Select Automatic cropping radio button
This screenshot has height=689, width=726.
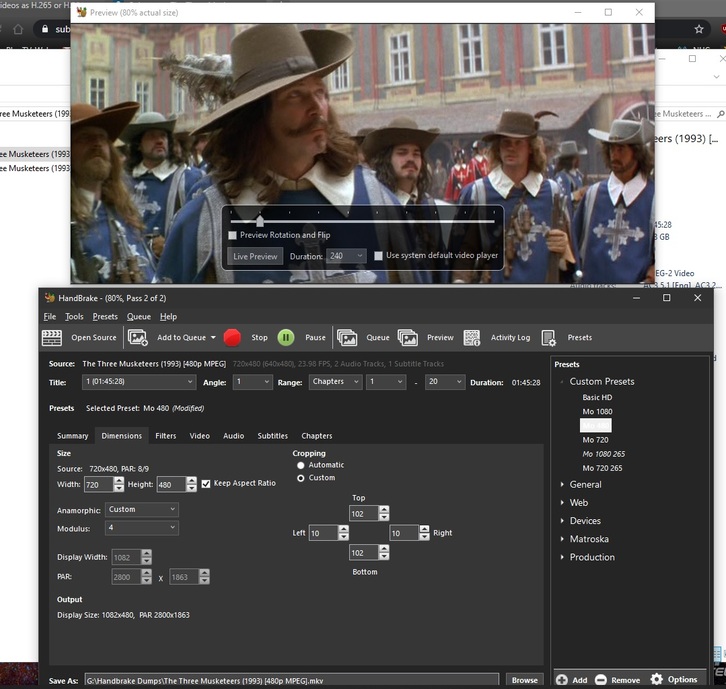(301, 465)
